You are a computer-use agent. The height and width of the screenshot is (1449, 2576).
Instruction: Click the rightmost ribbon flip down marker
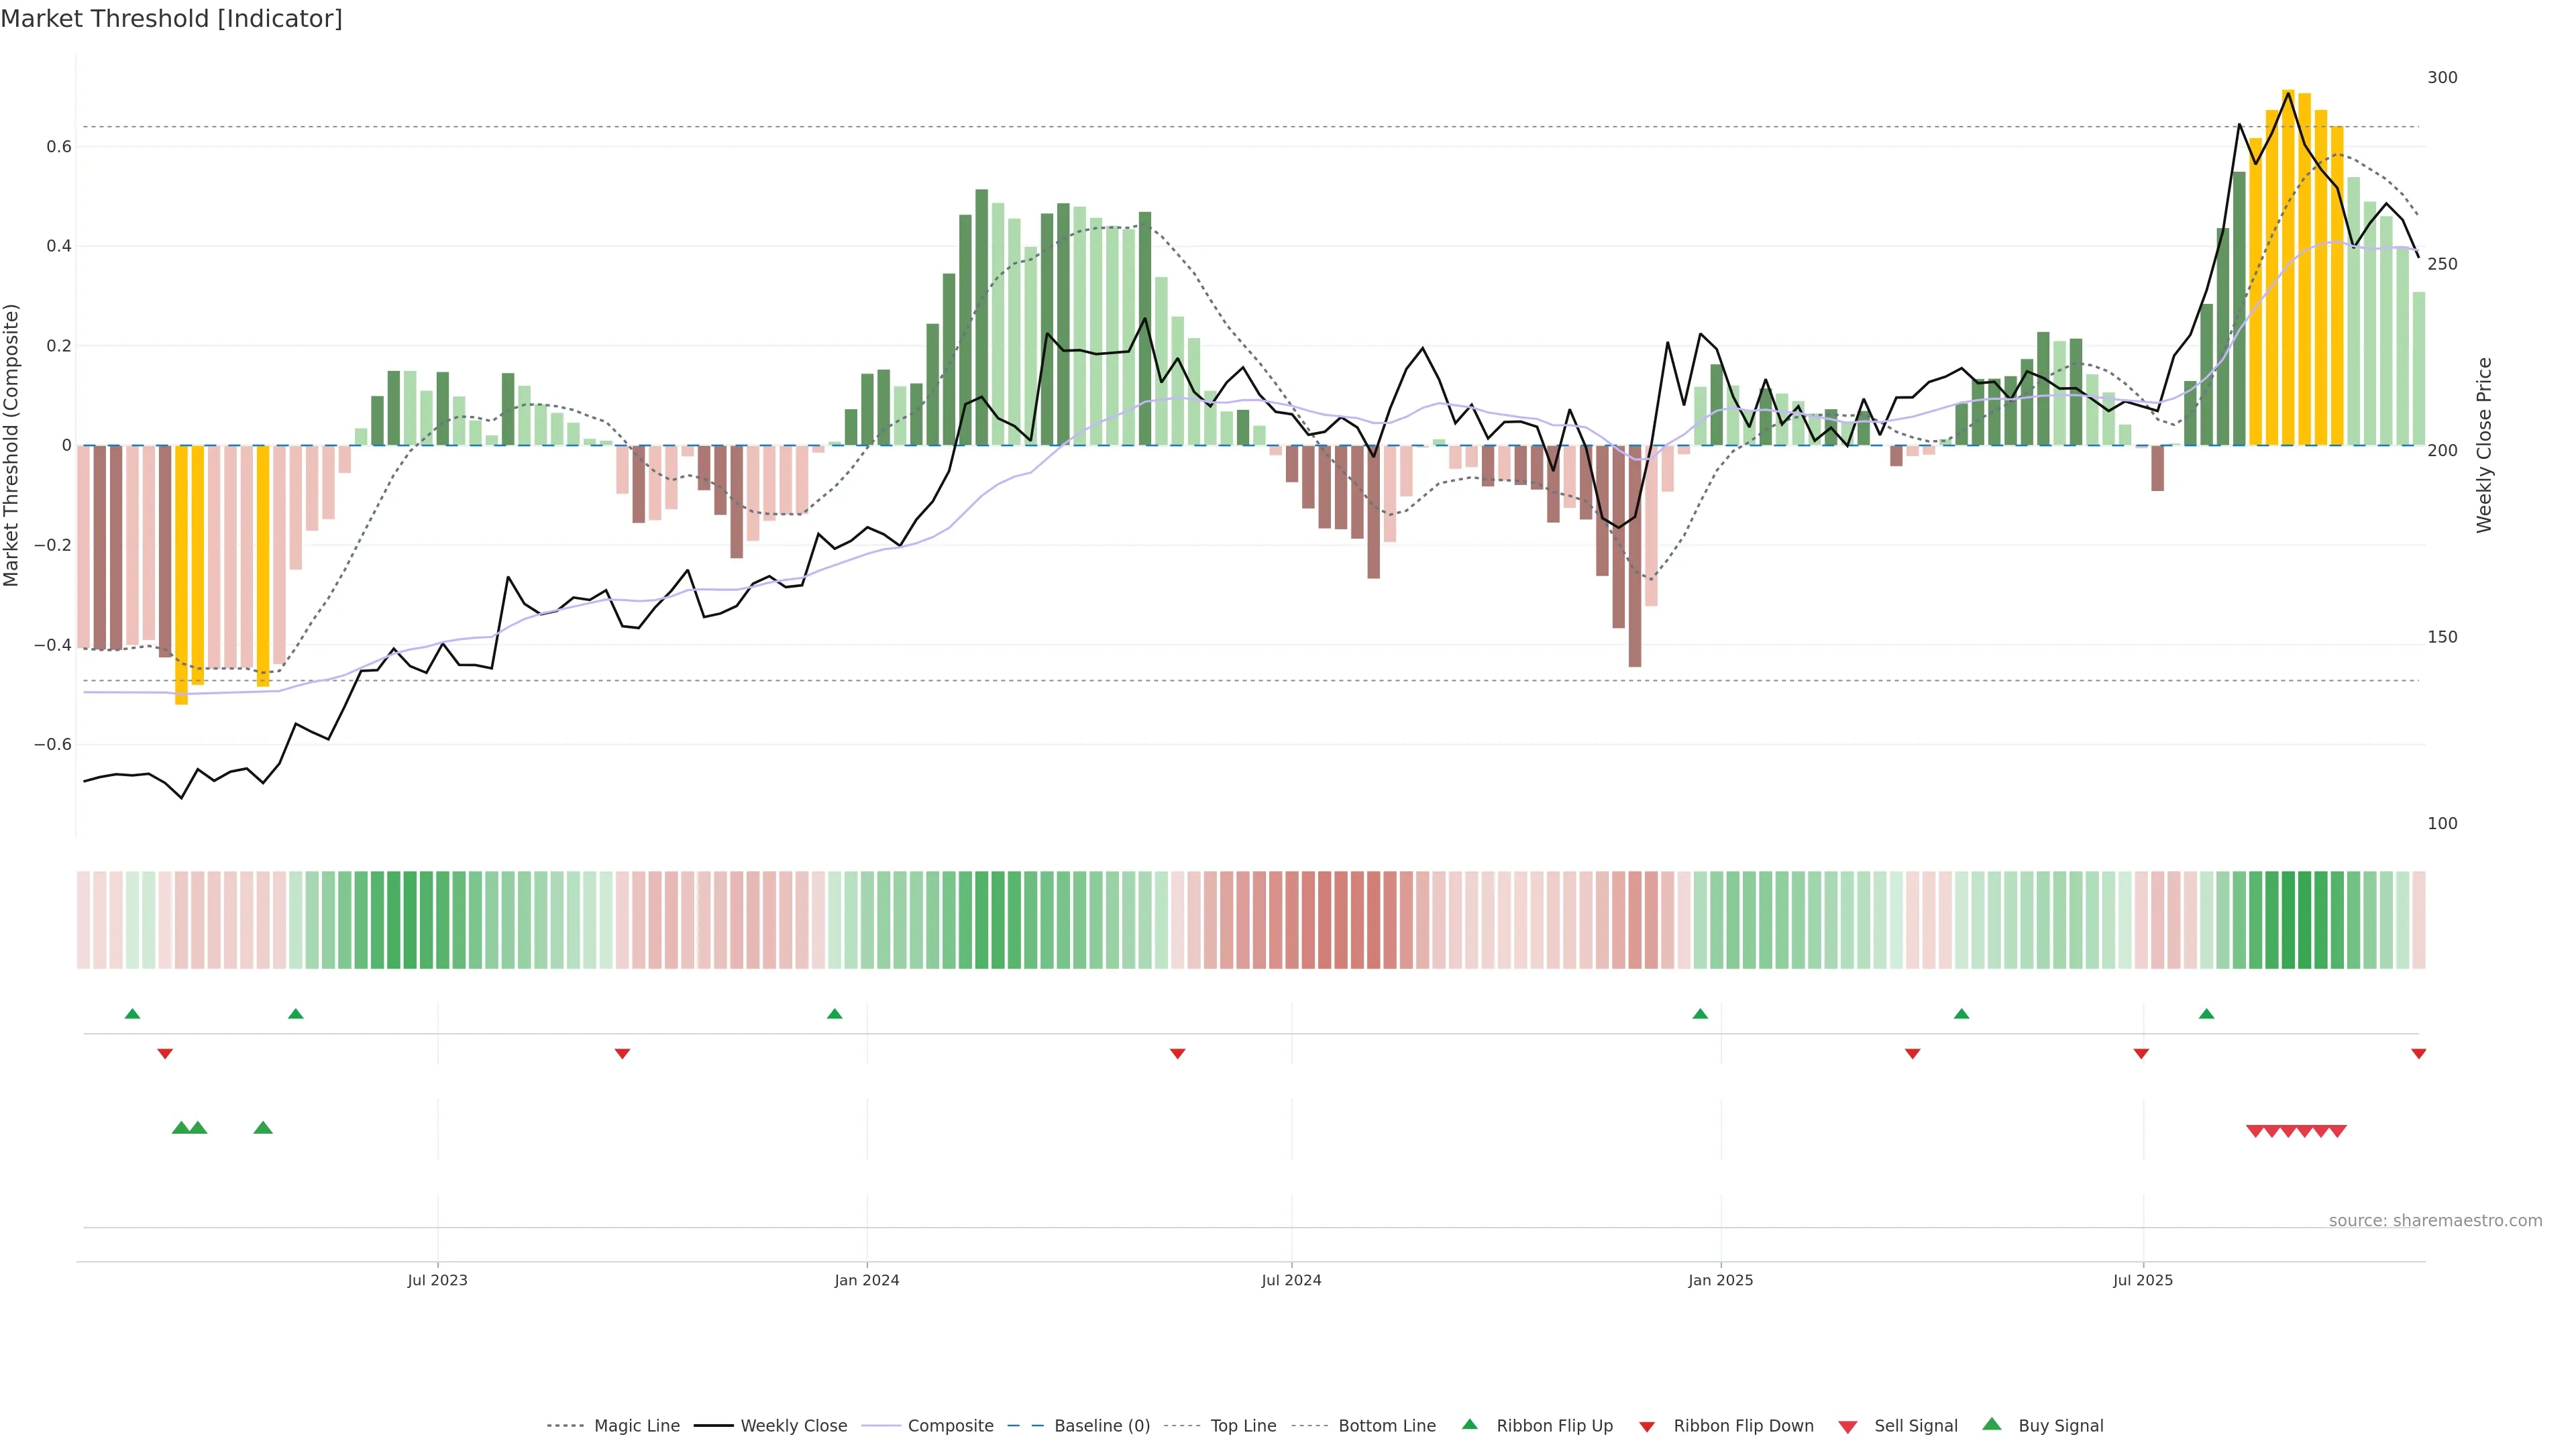2418,1054
